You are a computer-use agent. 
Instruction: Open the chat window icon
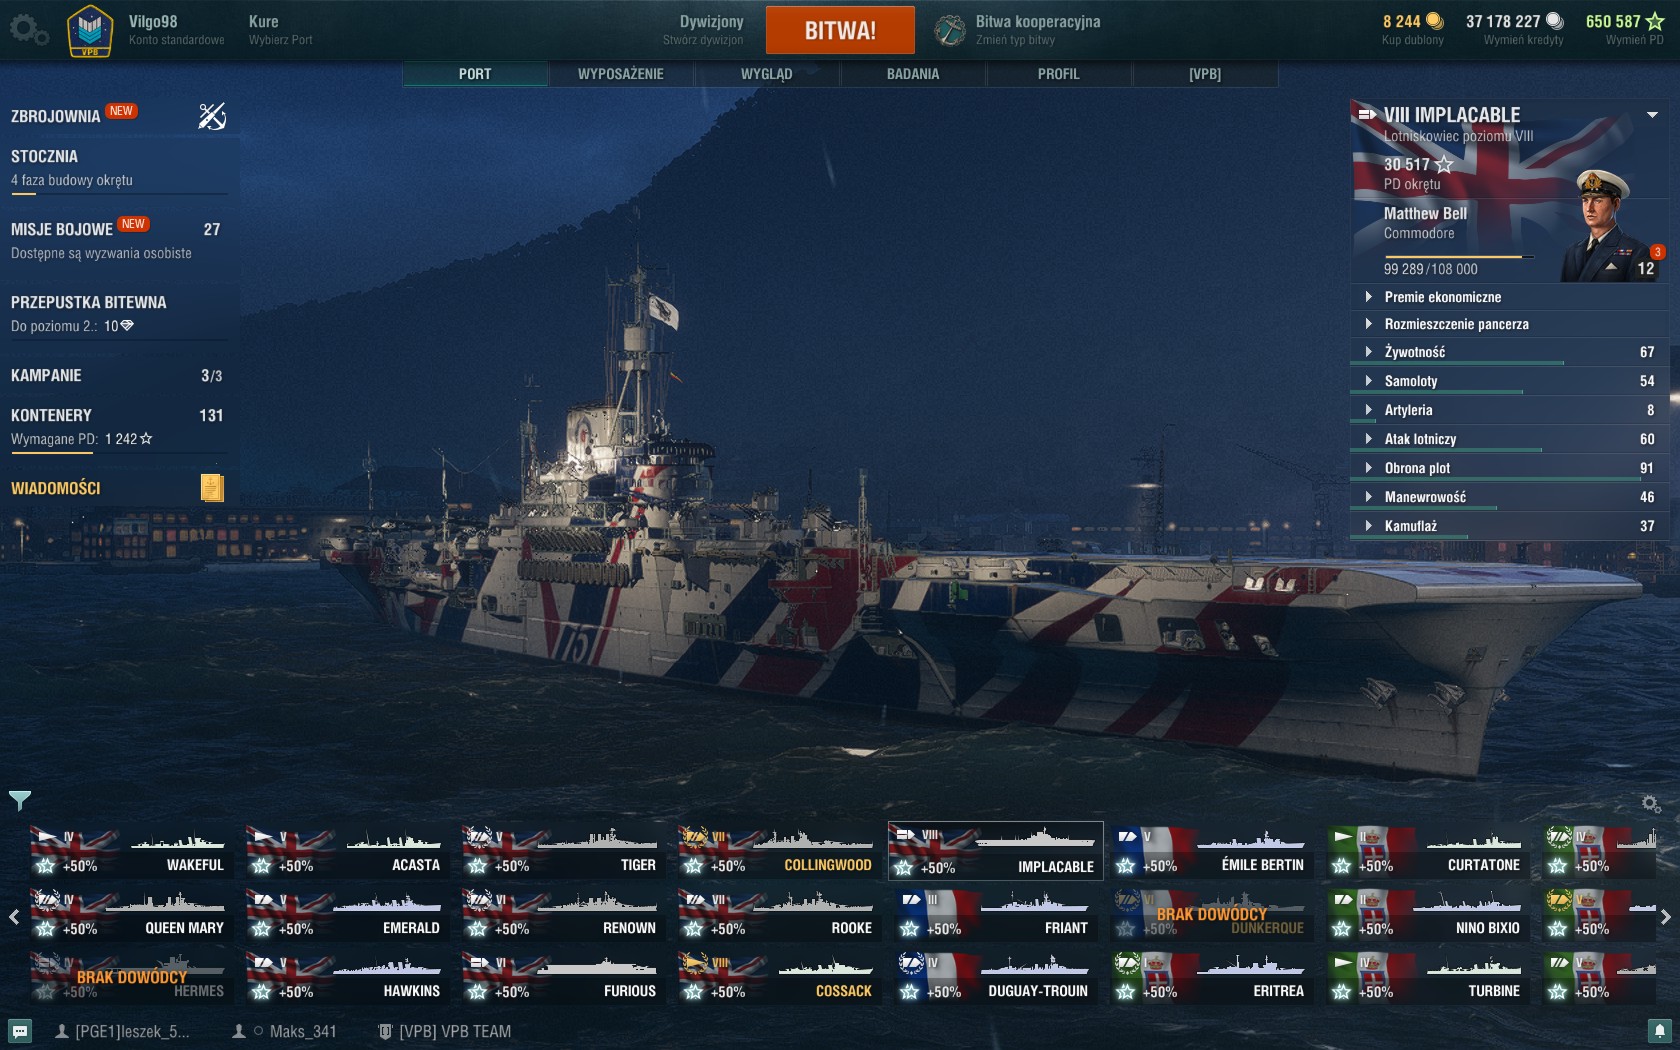[20, 1031]
